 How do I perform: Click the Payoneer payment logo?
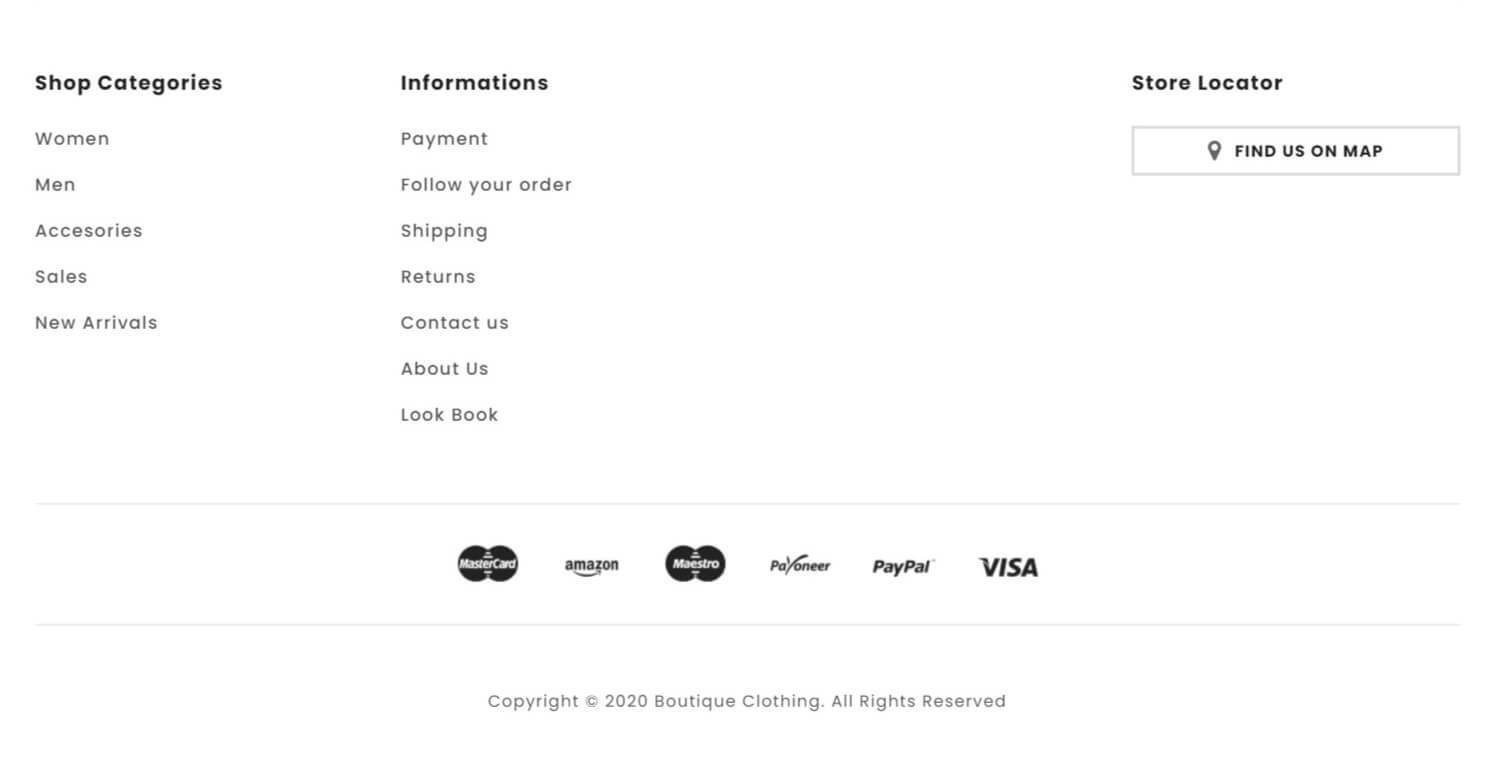point(800,566)
